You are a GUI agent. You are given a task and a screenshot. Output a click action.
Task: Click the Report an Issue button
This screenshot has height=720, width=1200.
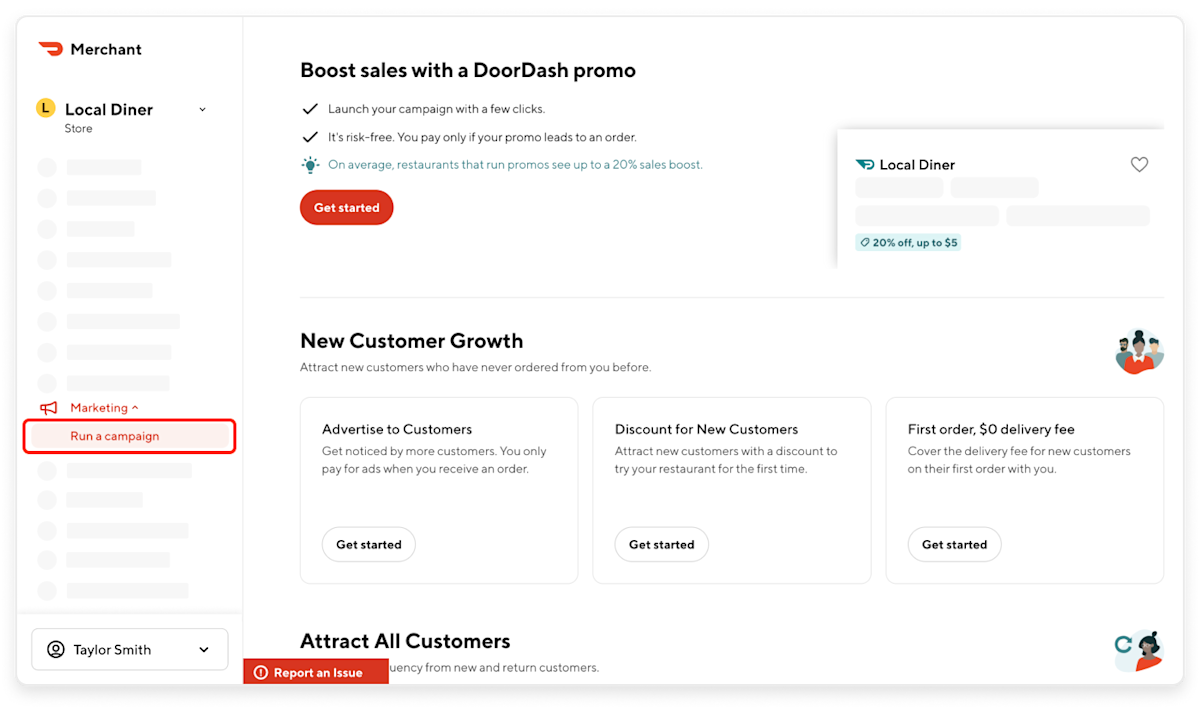[316, 672]
